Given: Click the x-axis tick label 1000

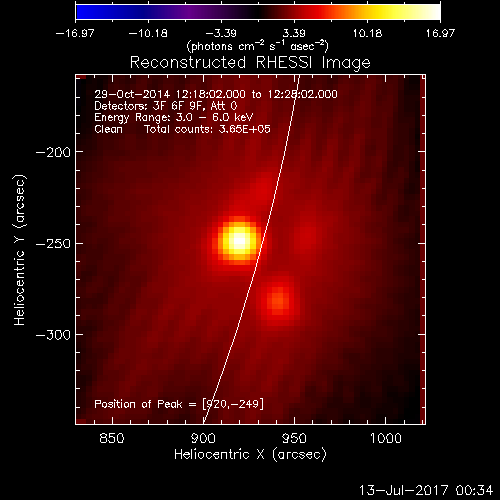Looking at the screenshot, I should (x=386, y=438).
